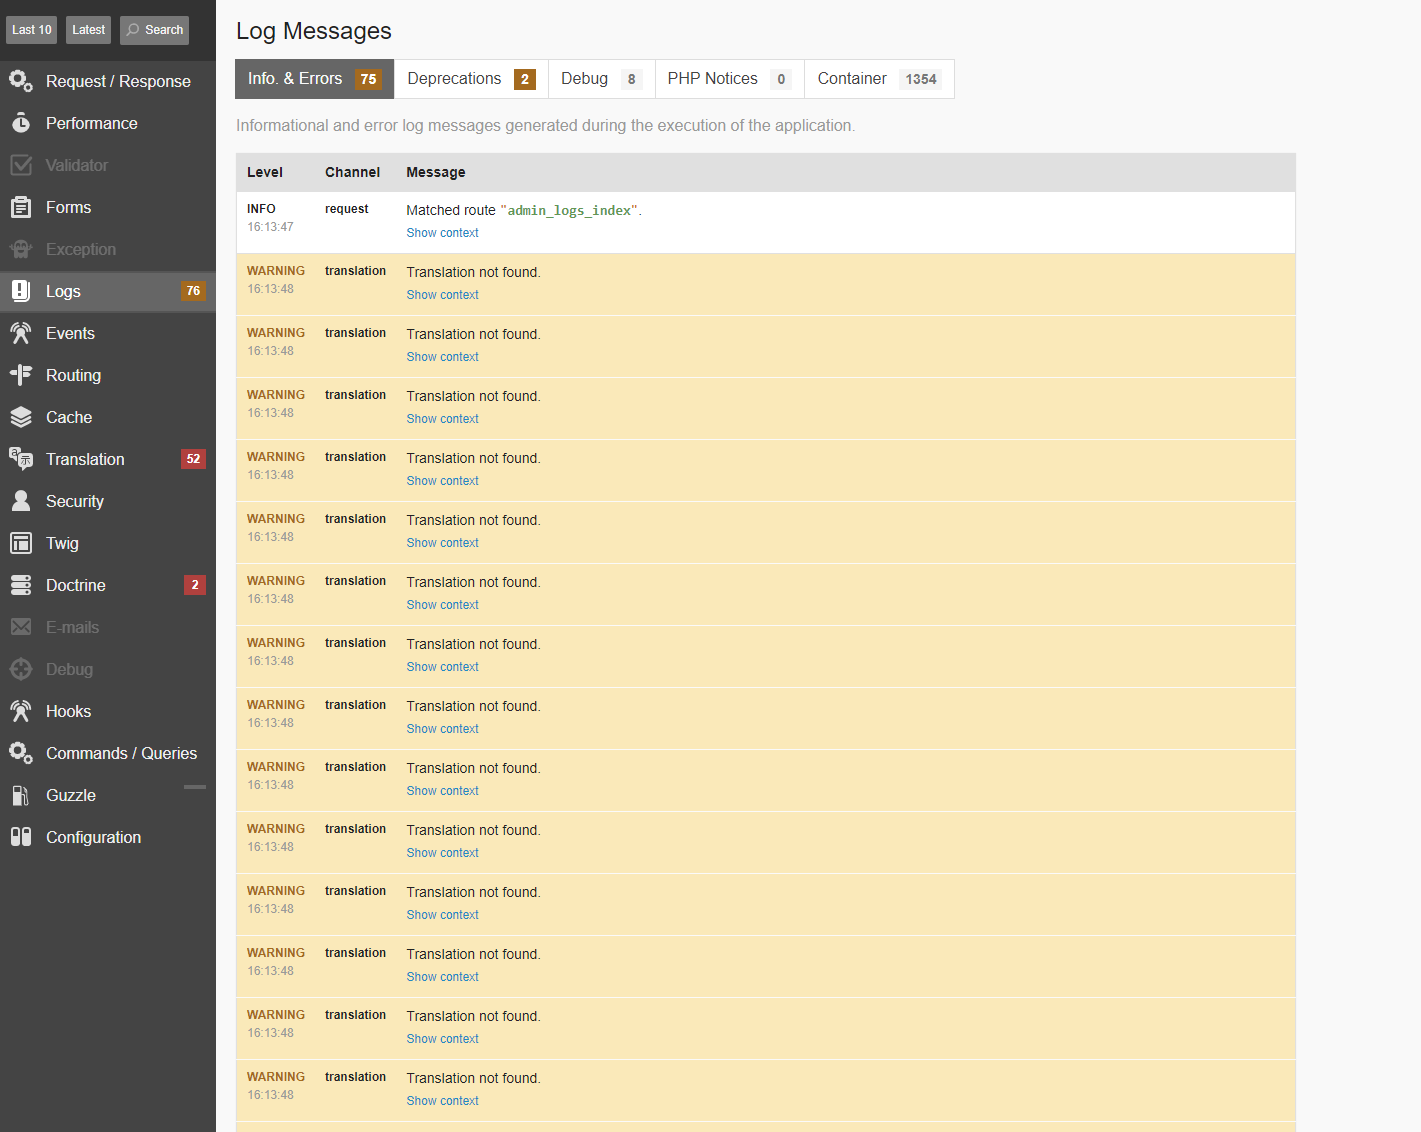This screenshot has height=1132, width=1421.
Task: Open the Latest profile
Action: click(89, 30)
